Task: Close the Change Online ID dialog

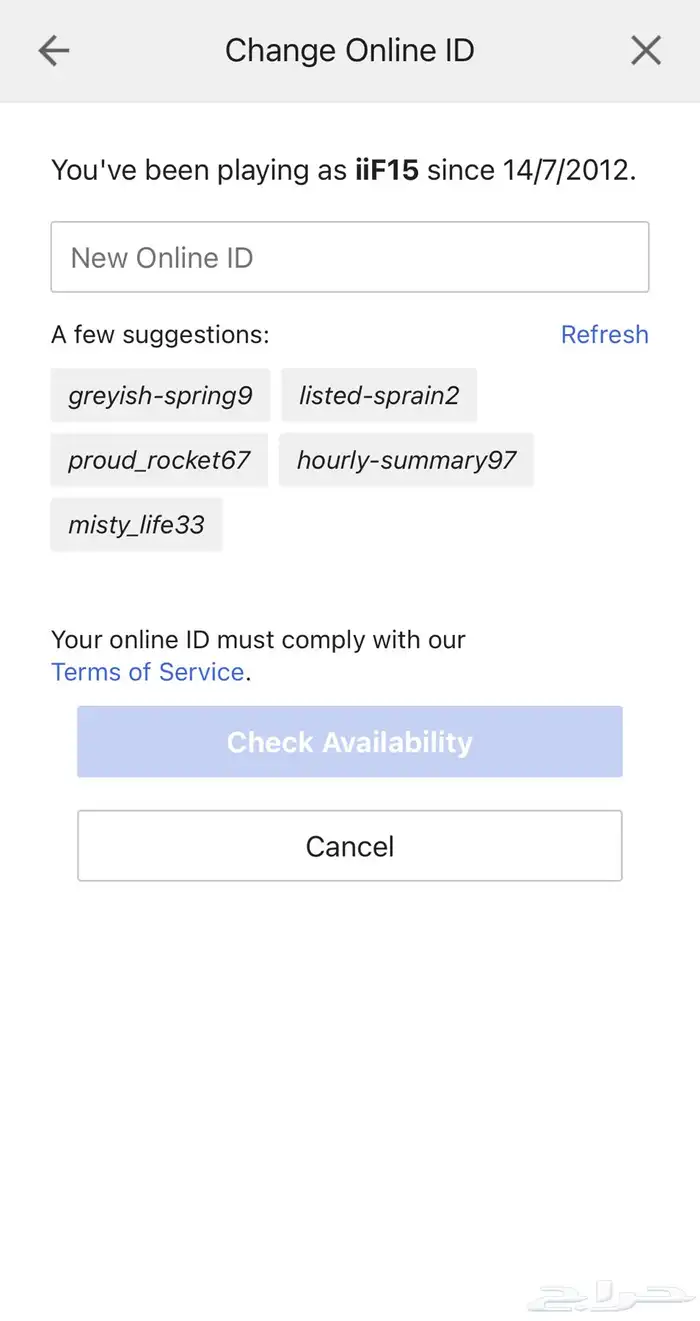Action: tap(646, 51)
